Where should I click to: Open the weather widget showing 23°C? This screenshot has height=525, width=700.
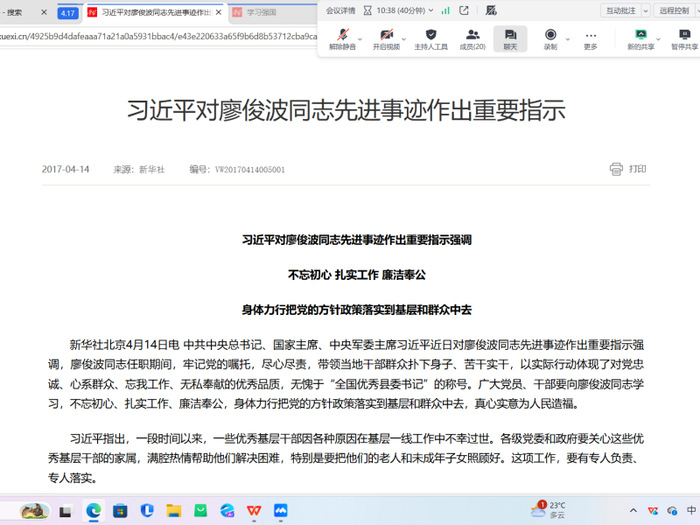550,510
